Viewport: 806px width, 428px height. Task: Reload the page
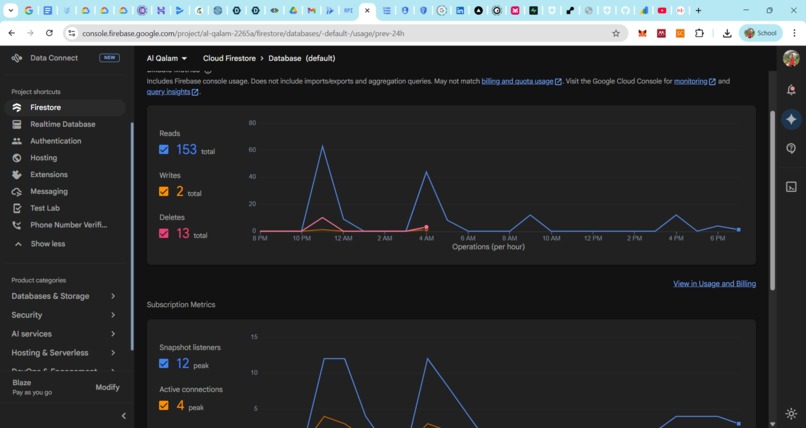49,33
